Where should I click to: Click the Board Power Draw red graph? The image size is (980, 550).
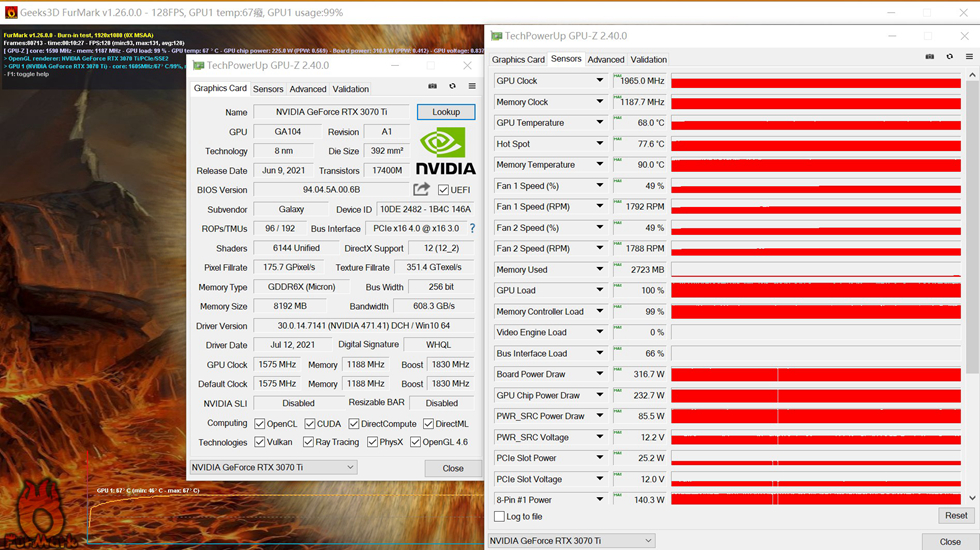click(x=816, y=374)
